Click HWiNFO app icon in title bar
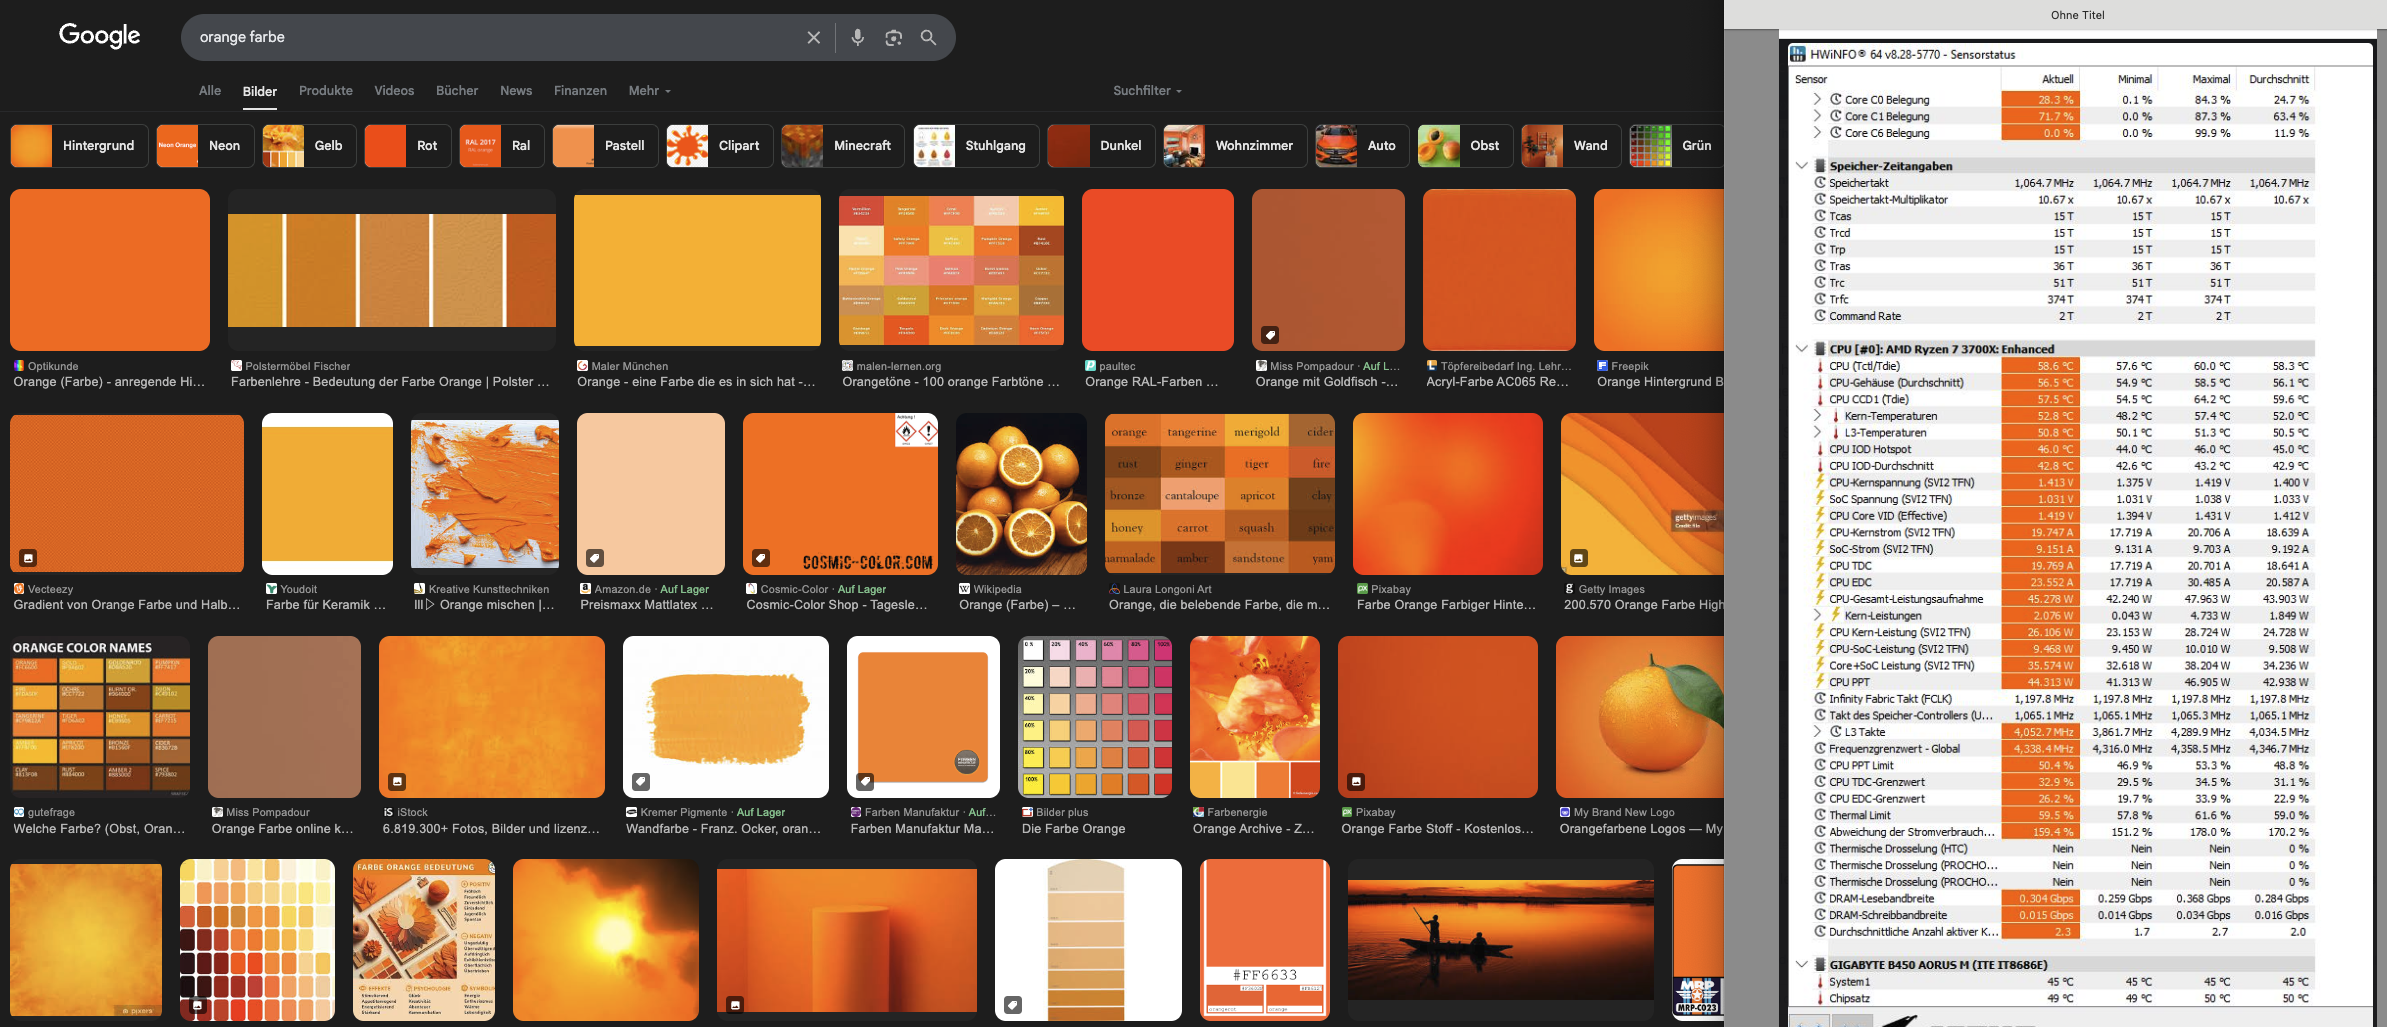The width and height of the screenshot is (2387, 1027). point(1798,54)
